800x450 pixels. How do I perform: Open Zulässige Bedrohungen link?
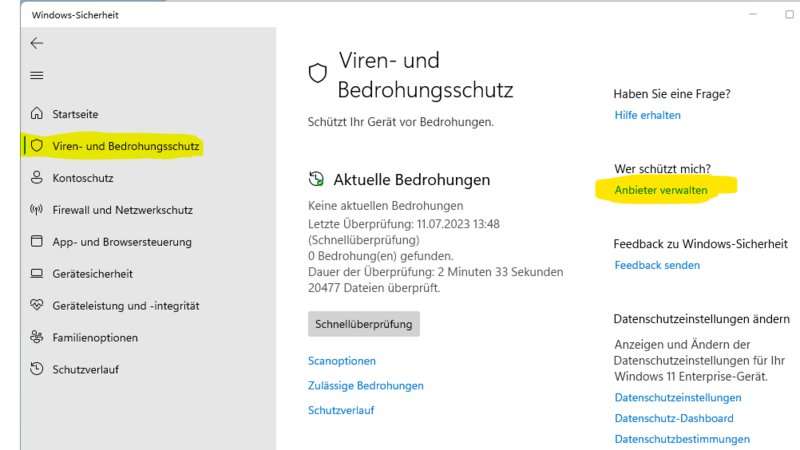point(366,385)
